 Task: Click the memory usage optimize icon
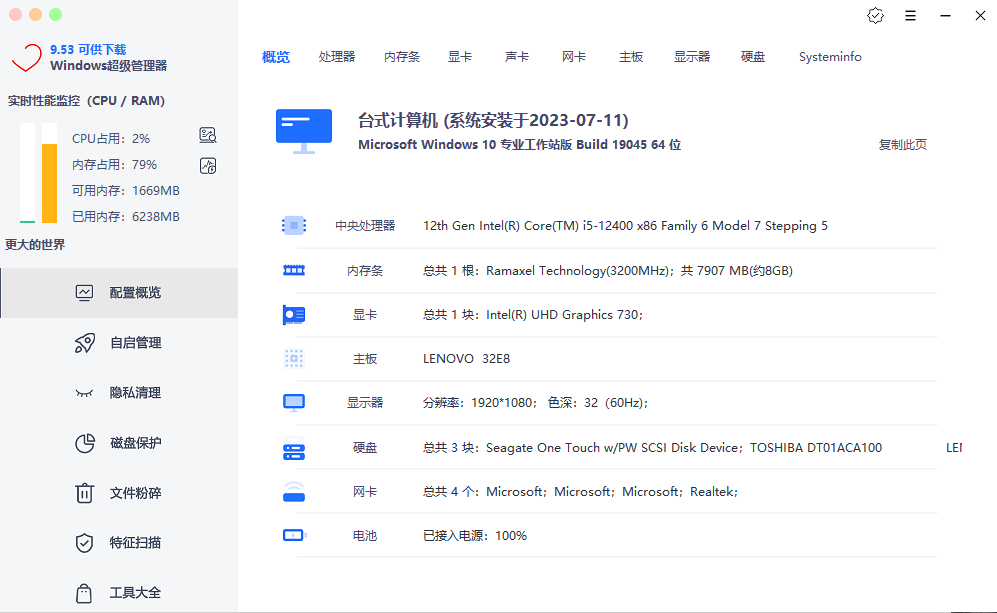[x=208, y=166]
